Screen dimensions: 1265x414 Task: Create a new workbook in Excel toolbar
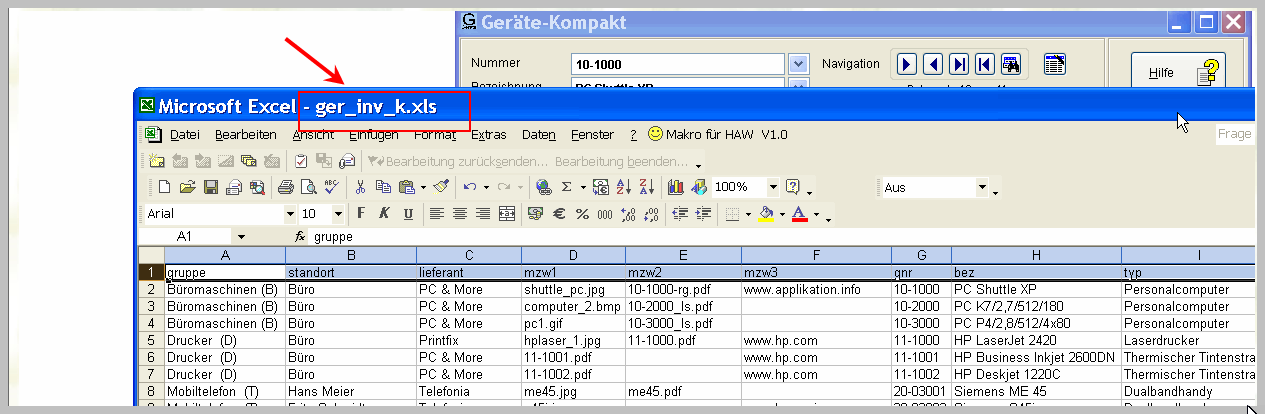pyautogui.click(x=165, y=187)
